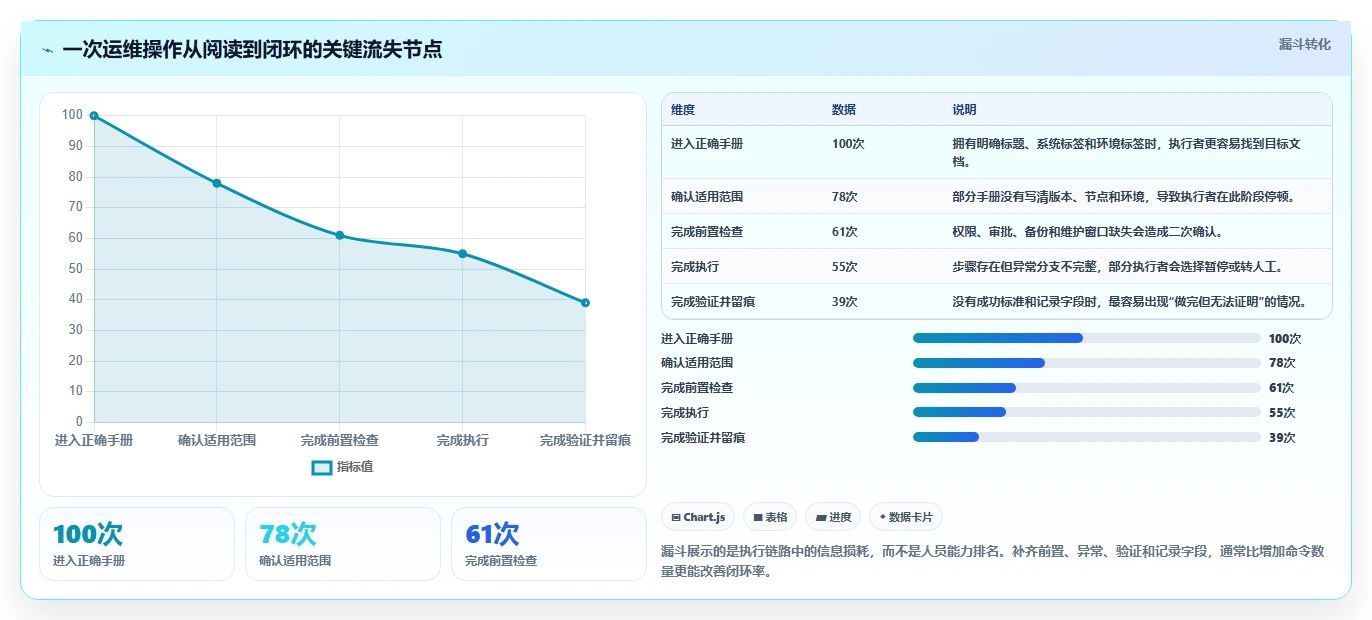This screenshot has width=1372, height=620.
Task: Click the 确认适用范围 progress bar
Action: point(1087,363)
